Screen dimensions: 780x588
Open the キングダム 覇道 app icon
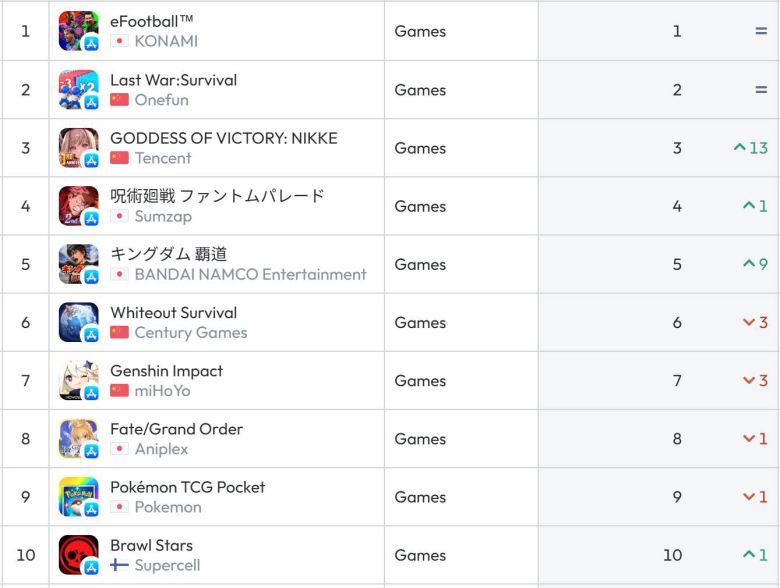78,264
